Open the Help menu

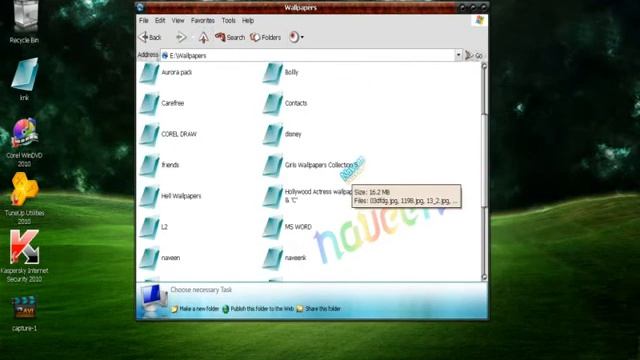248,20
